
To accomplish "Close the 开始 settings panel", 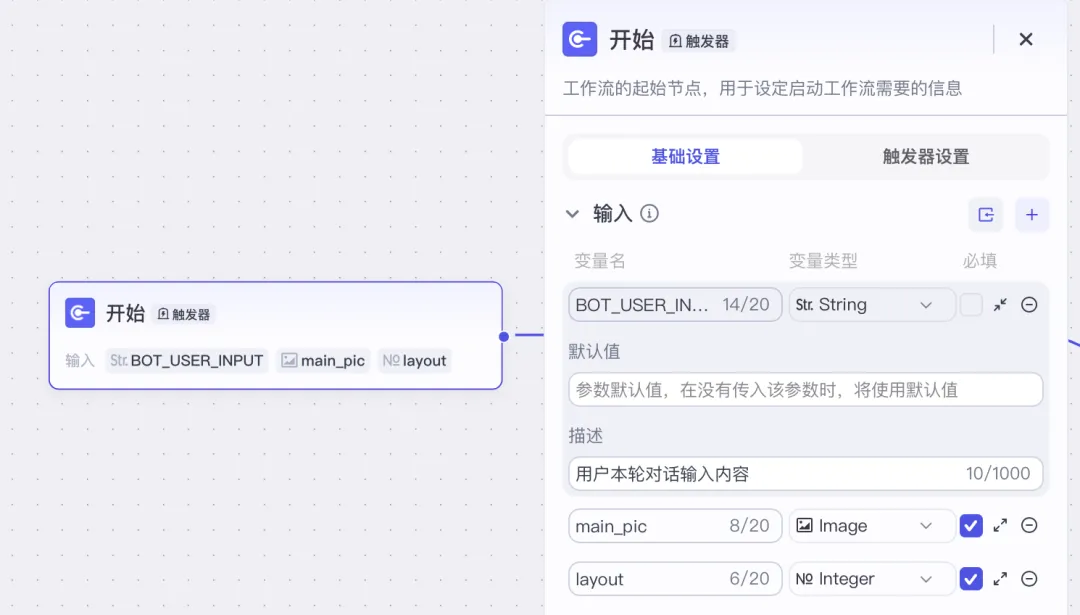I will coord(1026,39).
